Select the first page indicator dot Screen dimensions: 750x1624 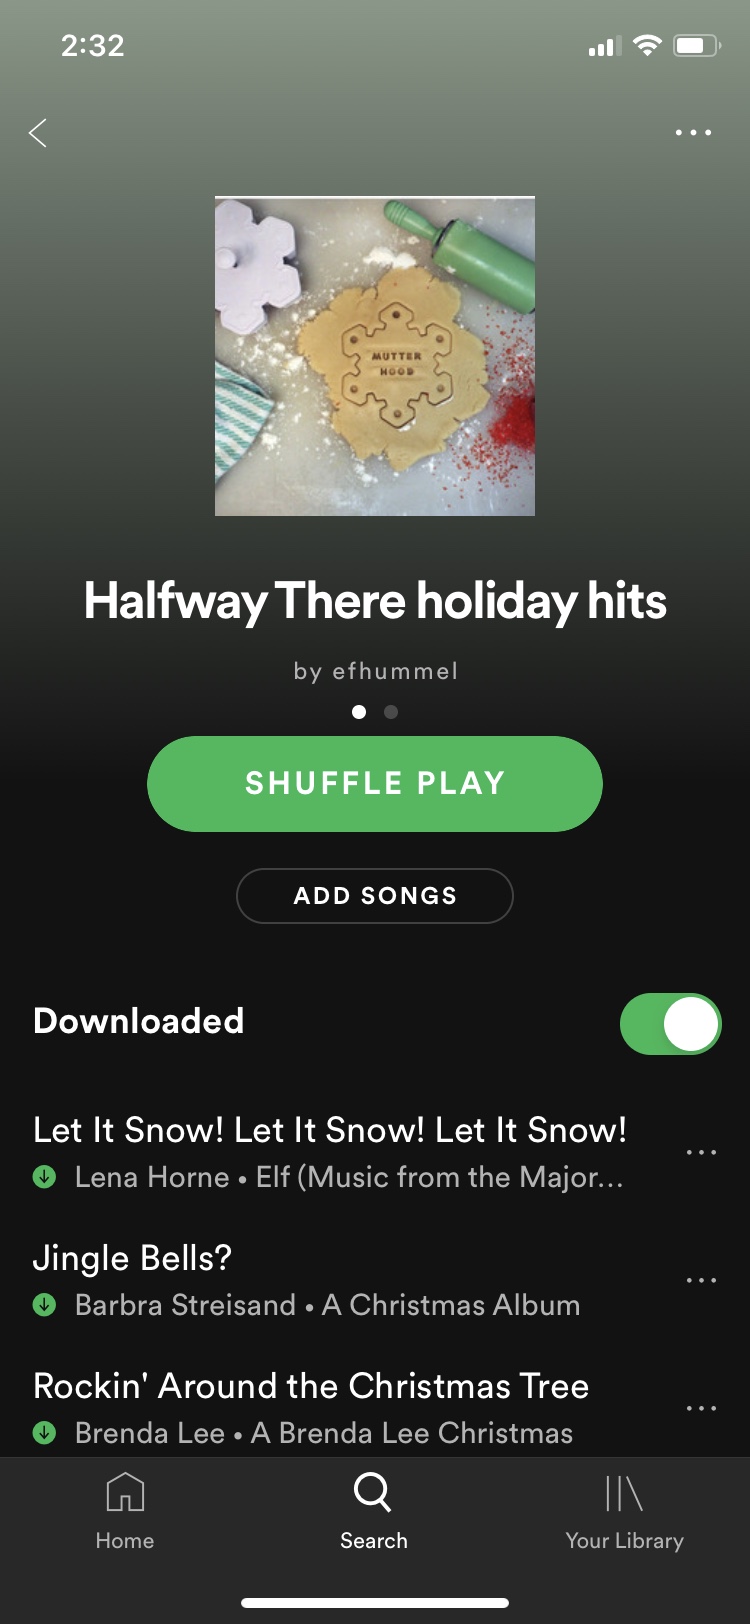coord(359,712)
